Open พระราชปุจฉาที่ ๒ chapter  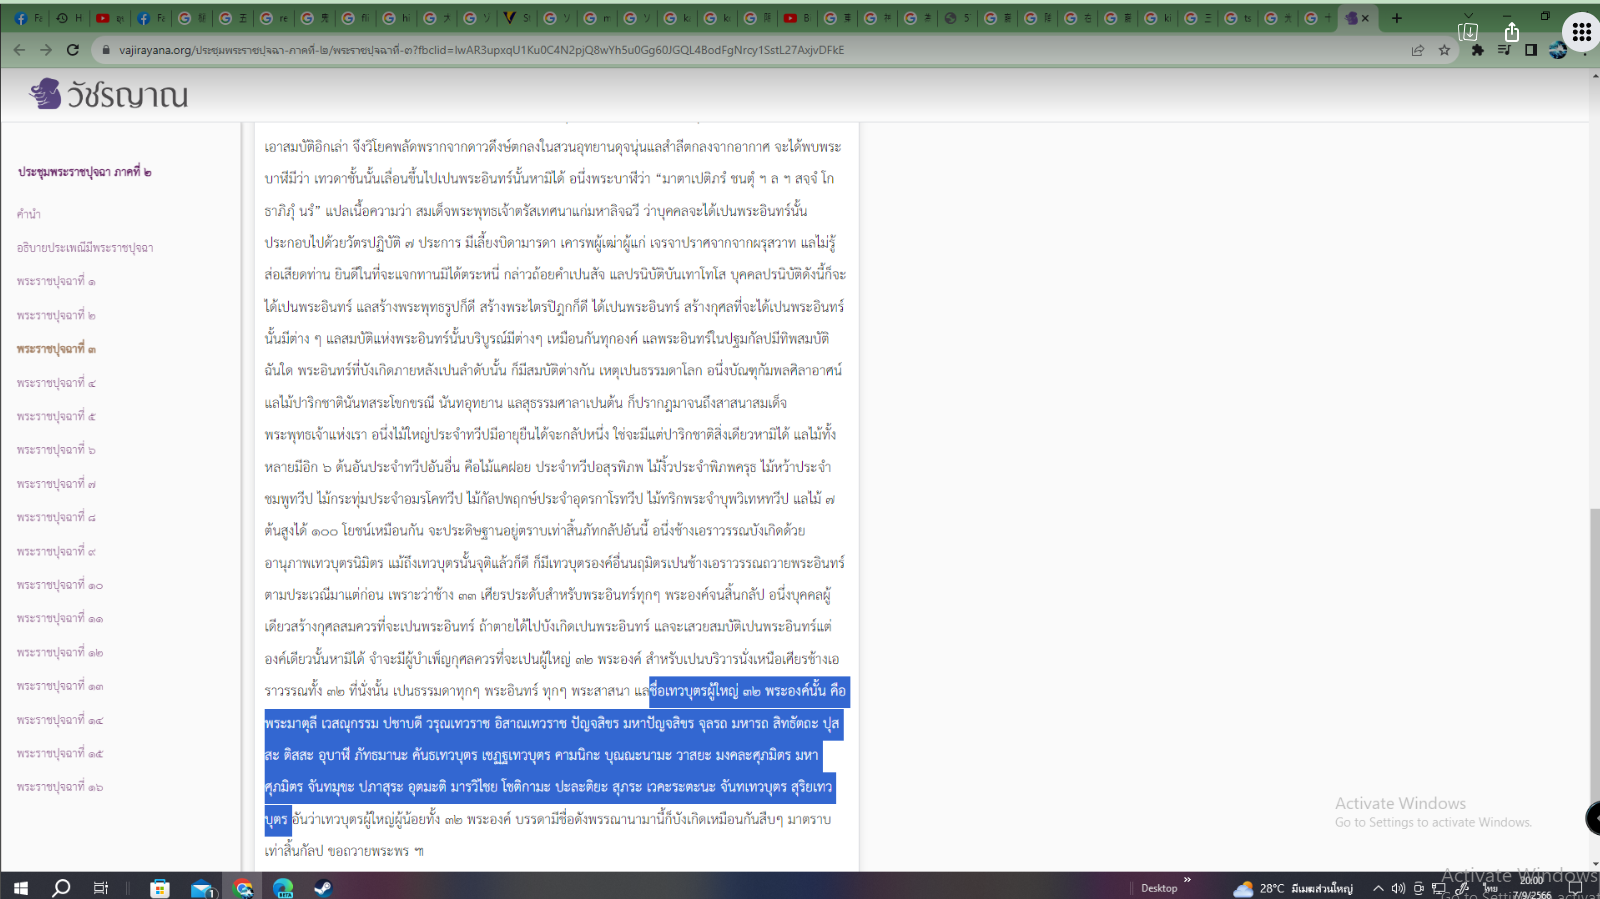click(x=56, y=315)
